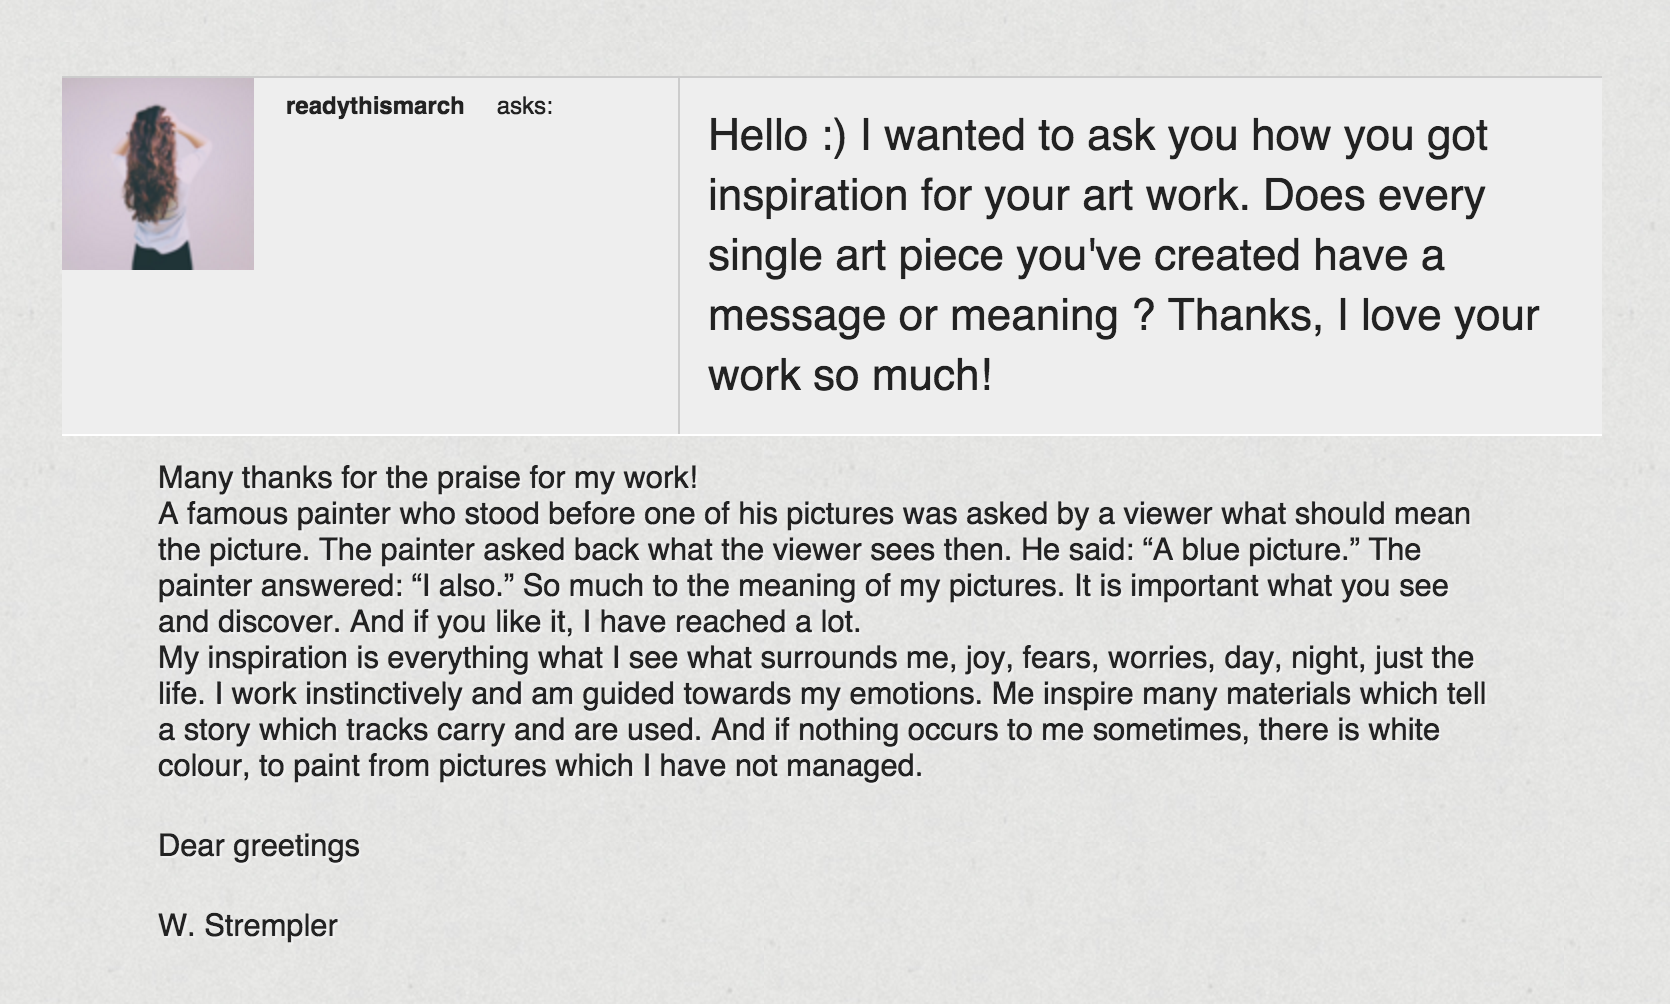Screen dimensions: 1670x1004
Task: Click the "inspiration for your art work" line
Action: [x=1096, y=195]
